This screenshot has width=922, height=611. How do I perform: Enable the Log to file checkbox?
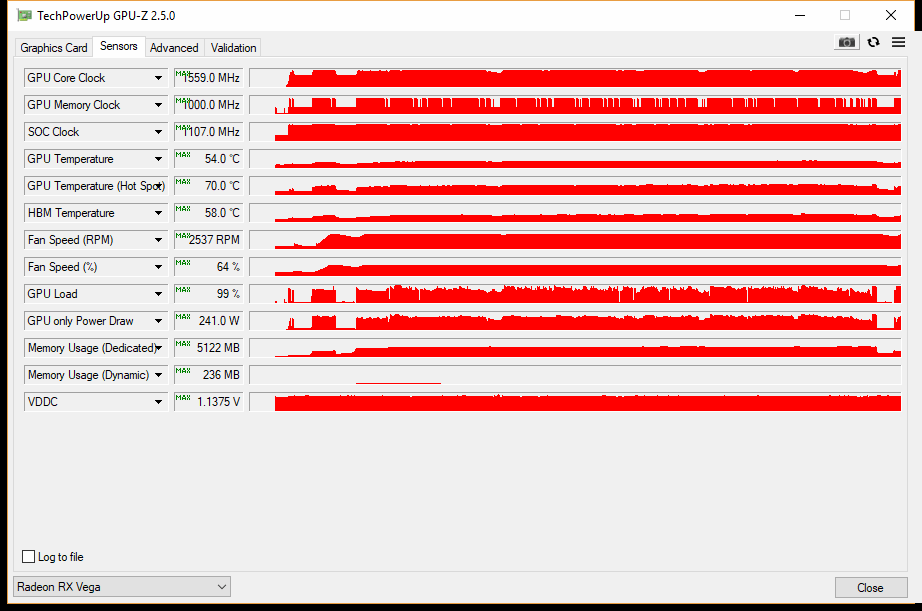click(28, 556)
